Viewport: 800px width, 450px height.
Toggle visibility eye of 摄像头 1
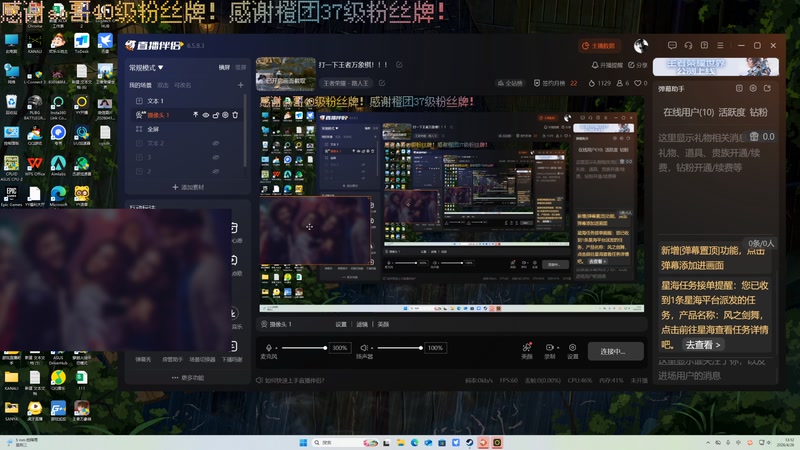(x=206, y=115)
